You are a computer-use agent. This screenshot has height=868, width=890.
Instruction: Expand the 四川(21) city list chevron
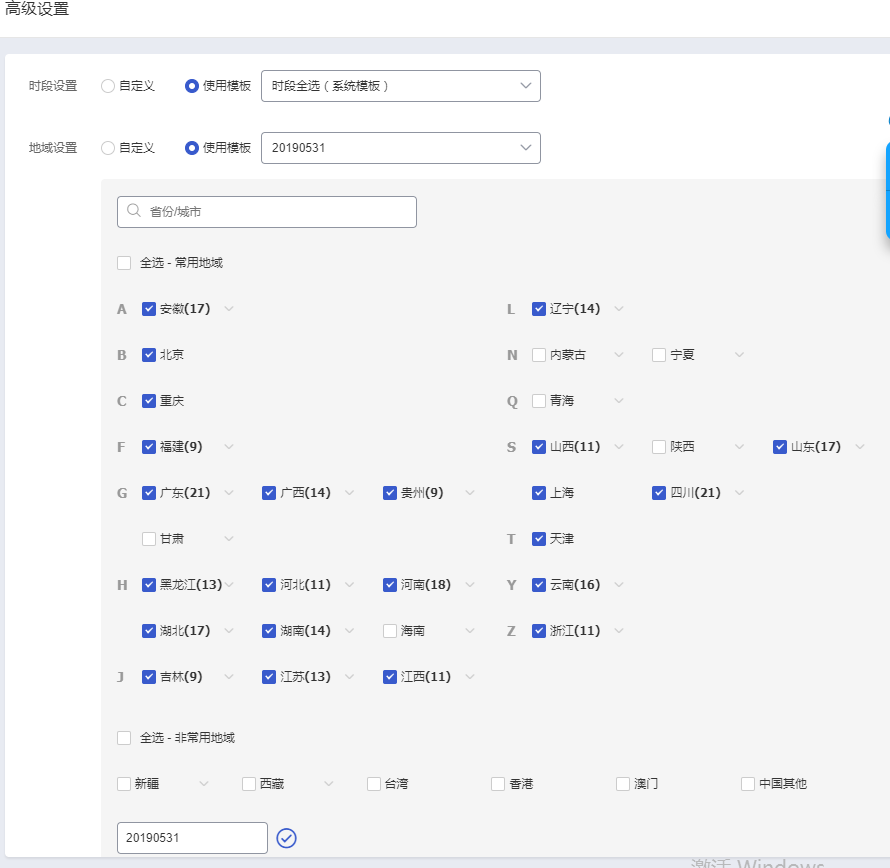[x=739, y=493]
